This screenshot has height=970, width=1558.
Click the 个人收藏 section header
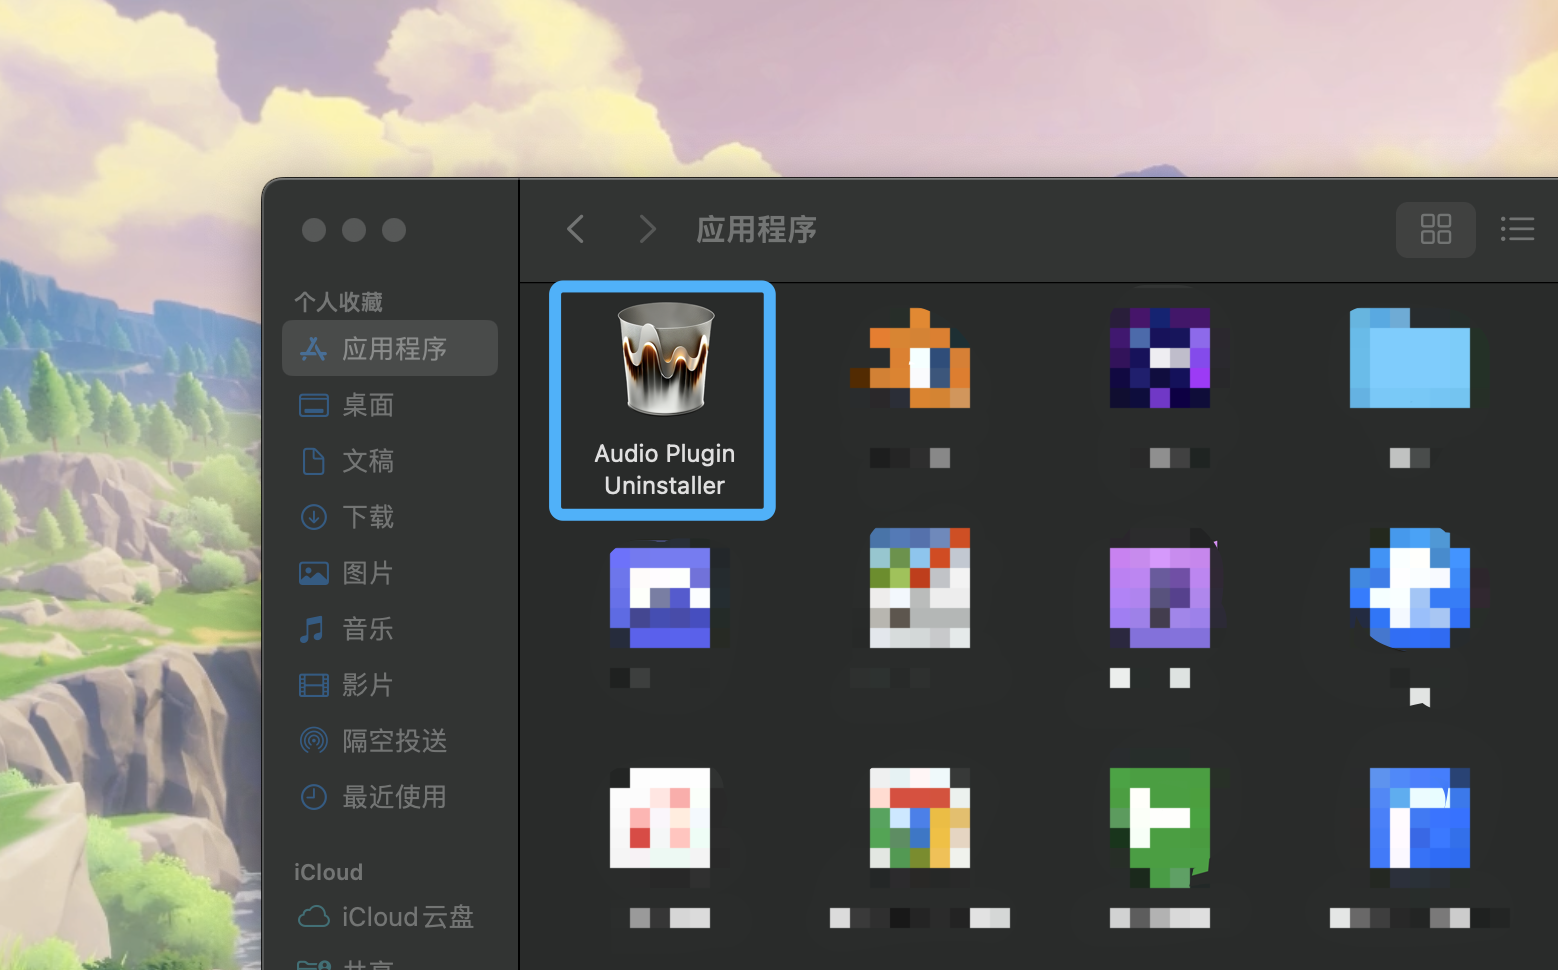(x=338, y=301)
